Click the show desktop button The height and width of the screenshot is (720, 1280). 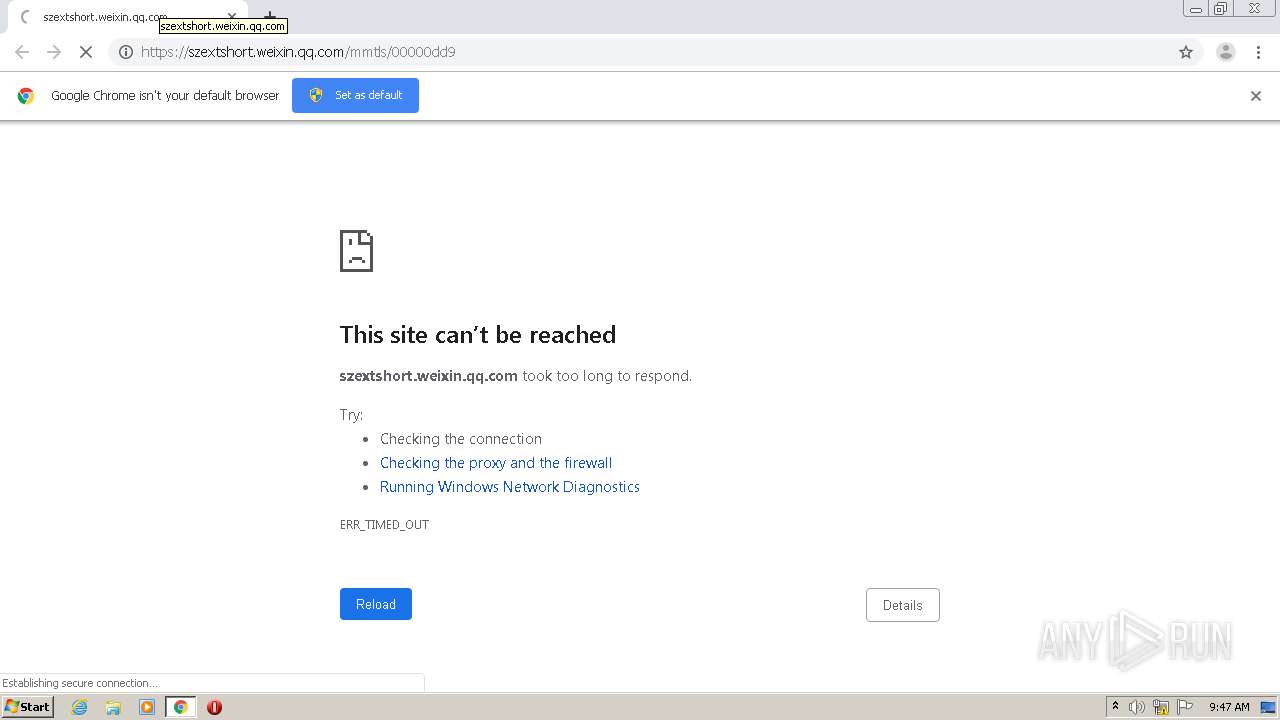1268,707
